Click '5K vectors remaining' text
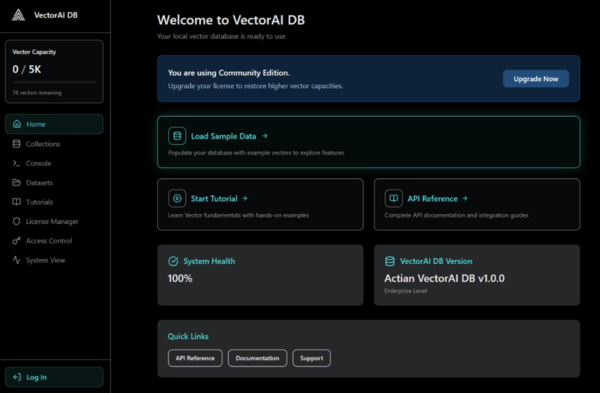 (x=37, y=93)
